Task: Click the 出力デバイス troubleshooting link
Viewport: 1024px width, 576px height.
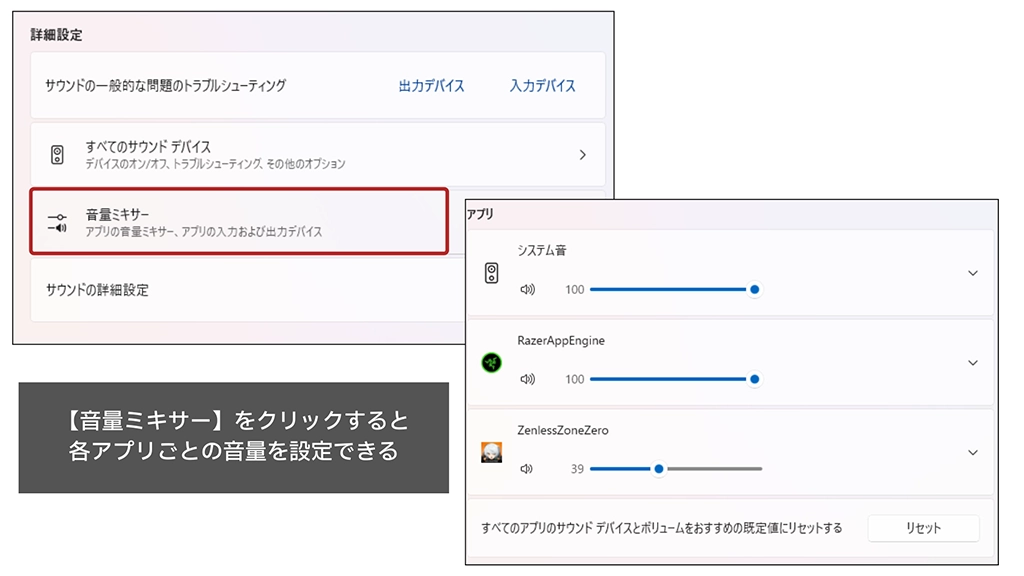Action: [x=431, y=86]
